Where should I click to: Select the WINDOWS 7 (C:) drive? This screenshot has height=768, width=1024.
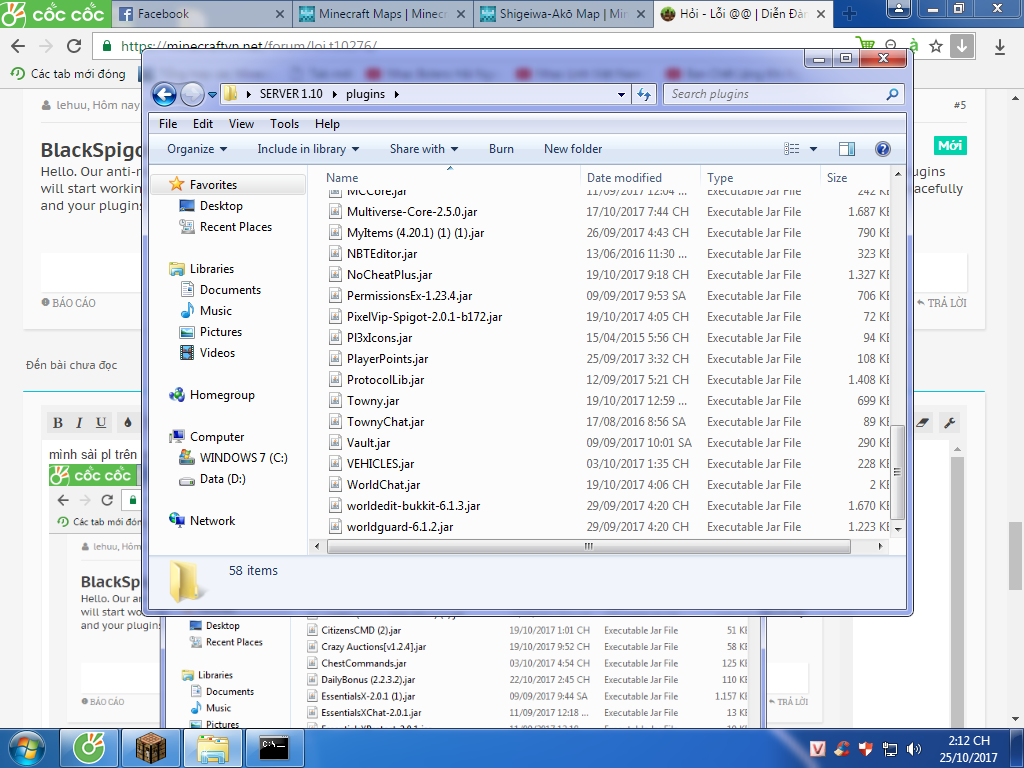coord(243,457)
